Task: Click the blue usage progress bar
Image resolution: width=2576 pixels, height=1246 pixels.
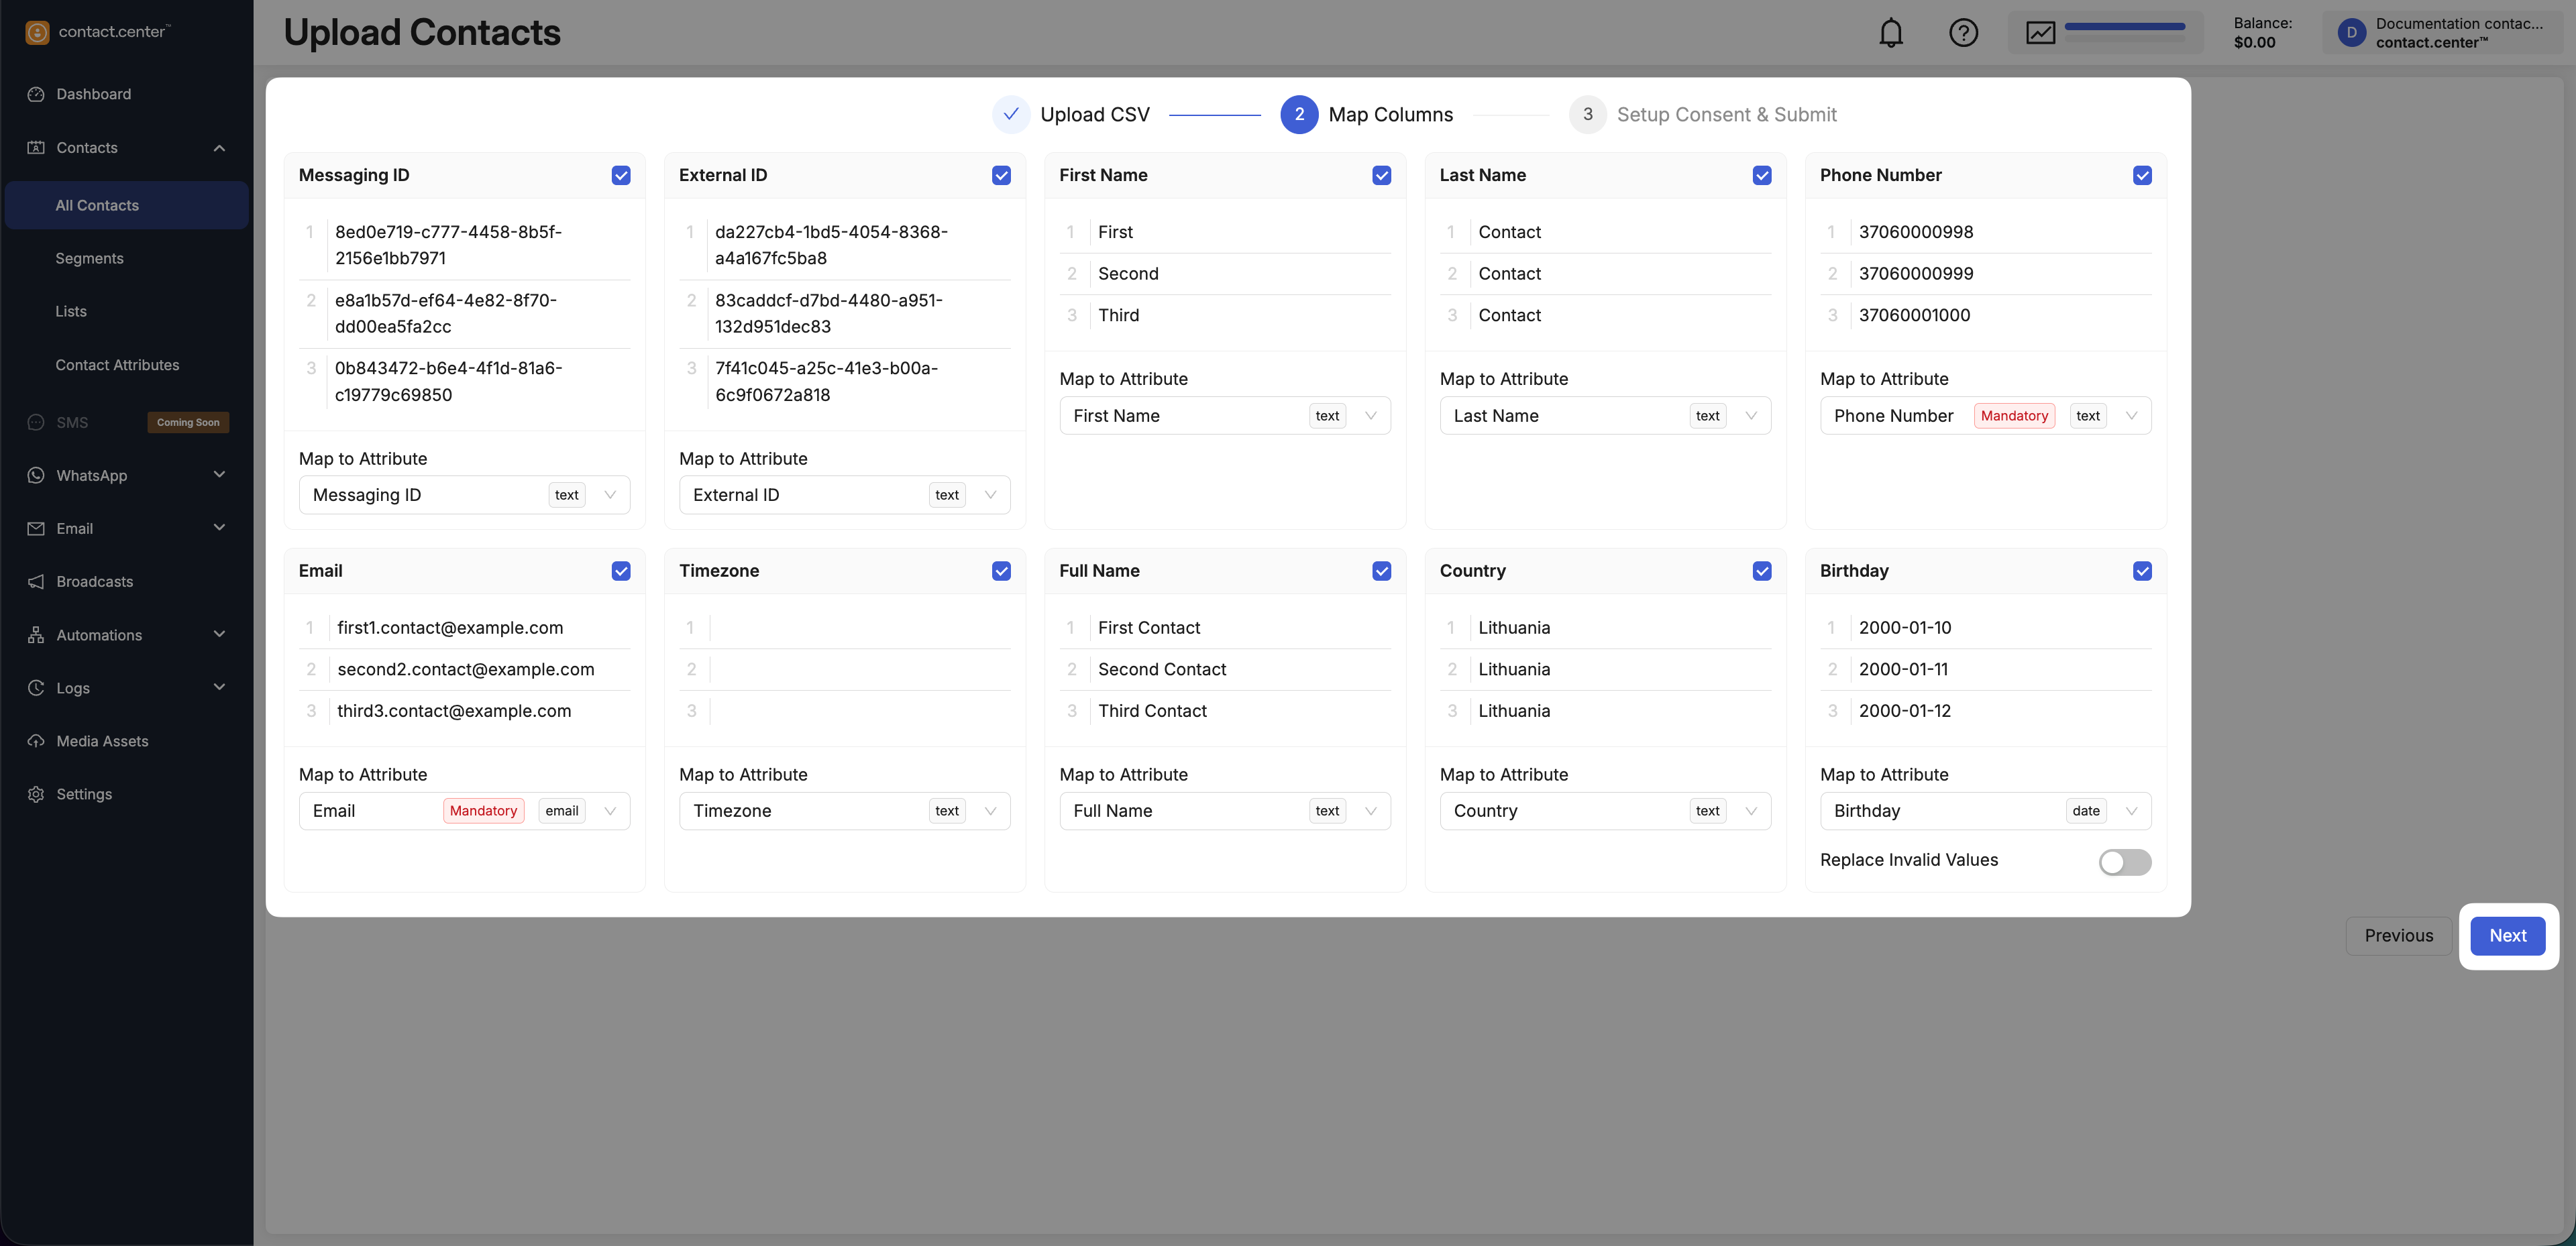Action: click(2124, 27)
